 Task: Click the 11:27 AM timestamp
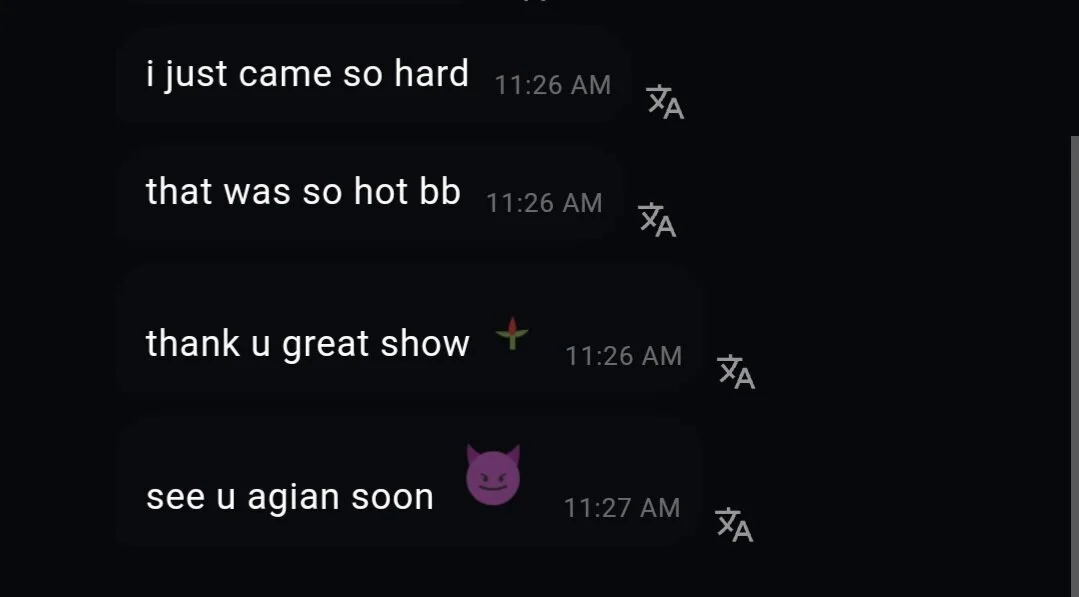pos(622,508)
